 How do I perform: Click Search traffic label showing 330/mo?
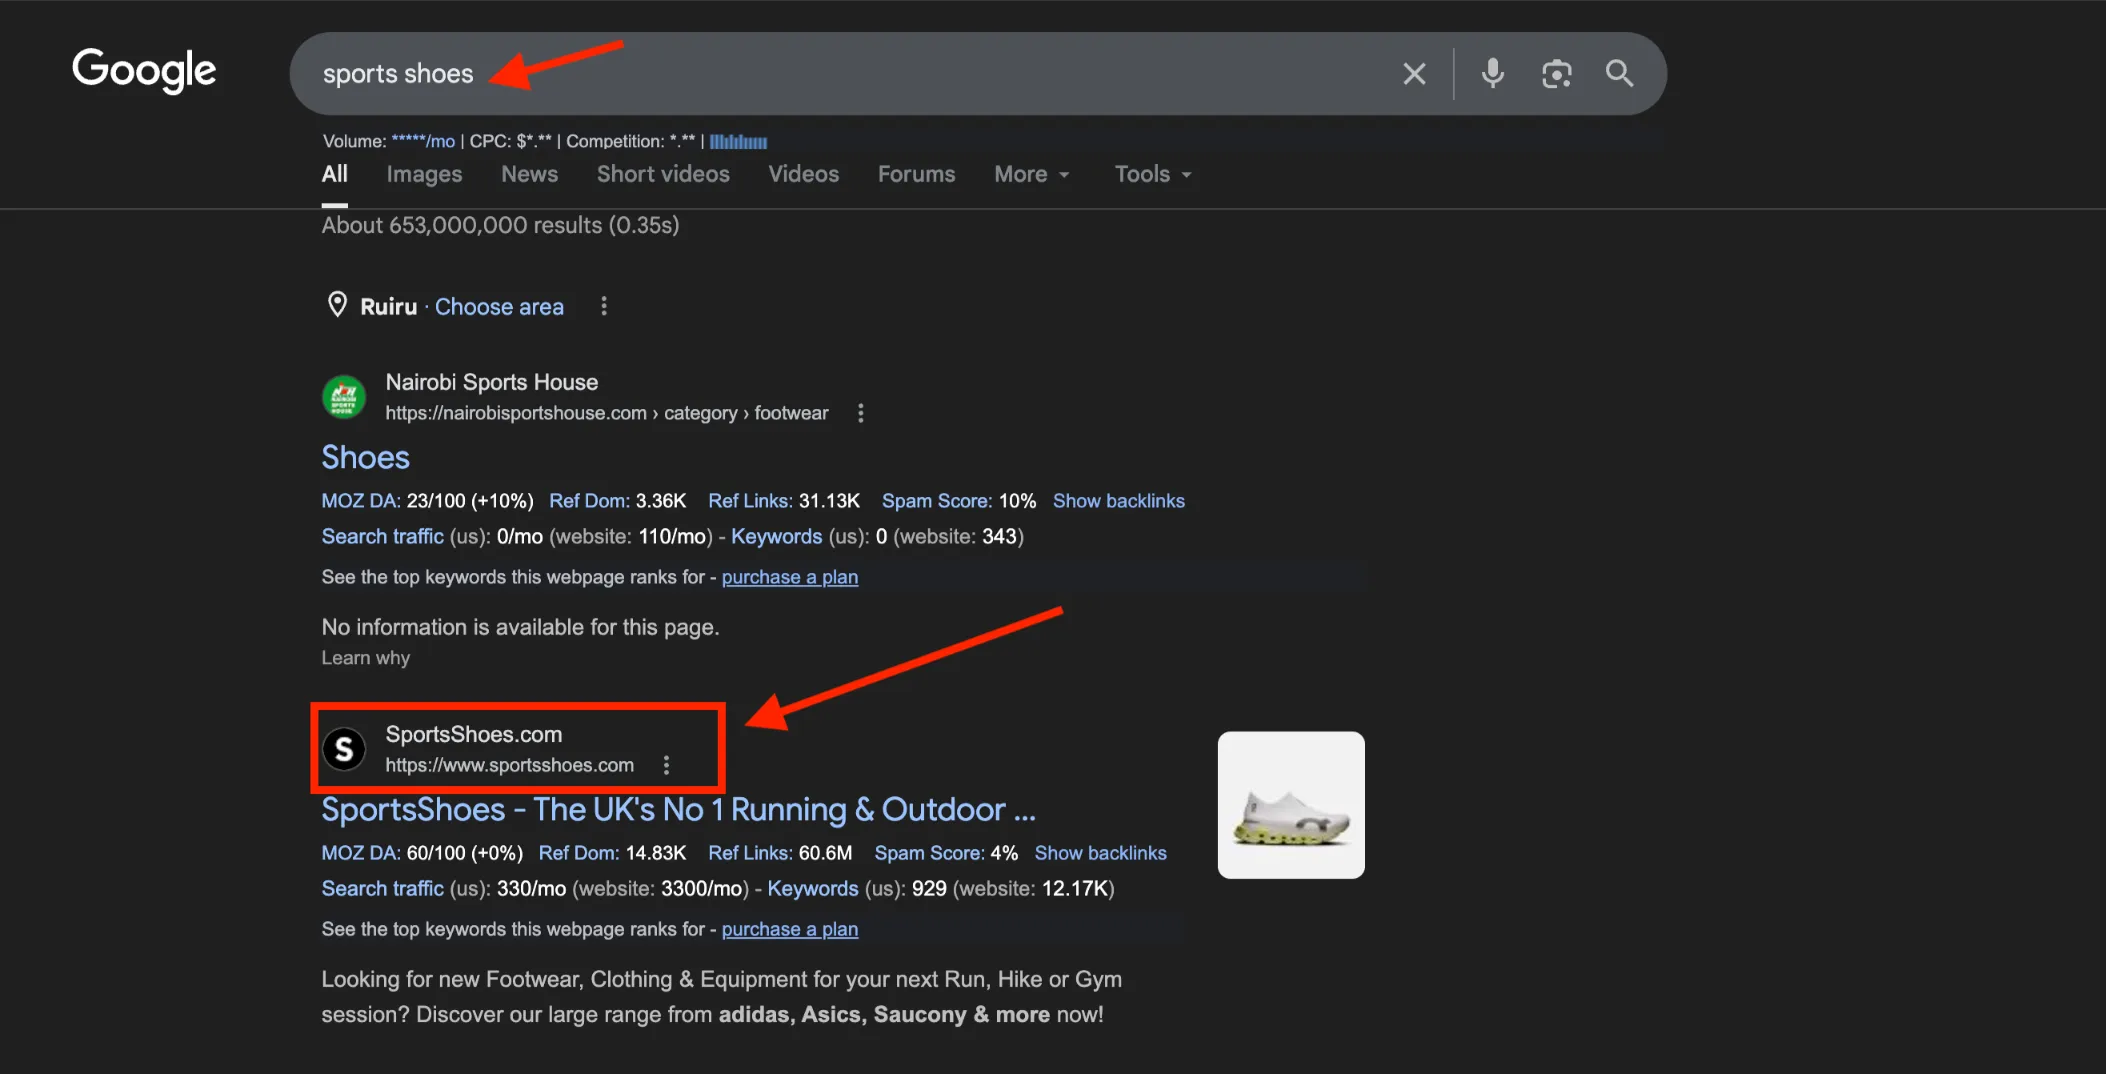pyautogui.click(x=383, y=889)
